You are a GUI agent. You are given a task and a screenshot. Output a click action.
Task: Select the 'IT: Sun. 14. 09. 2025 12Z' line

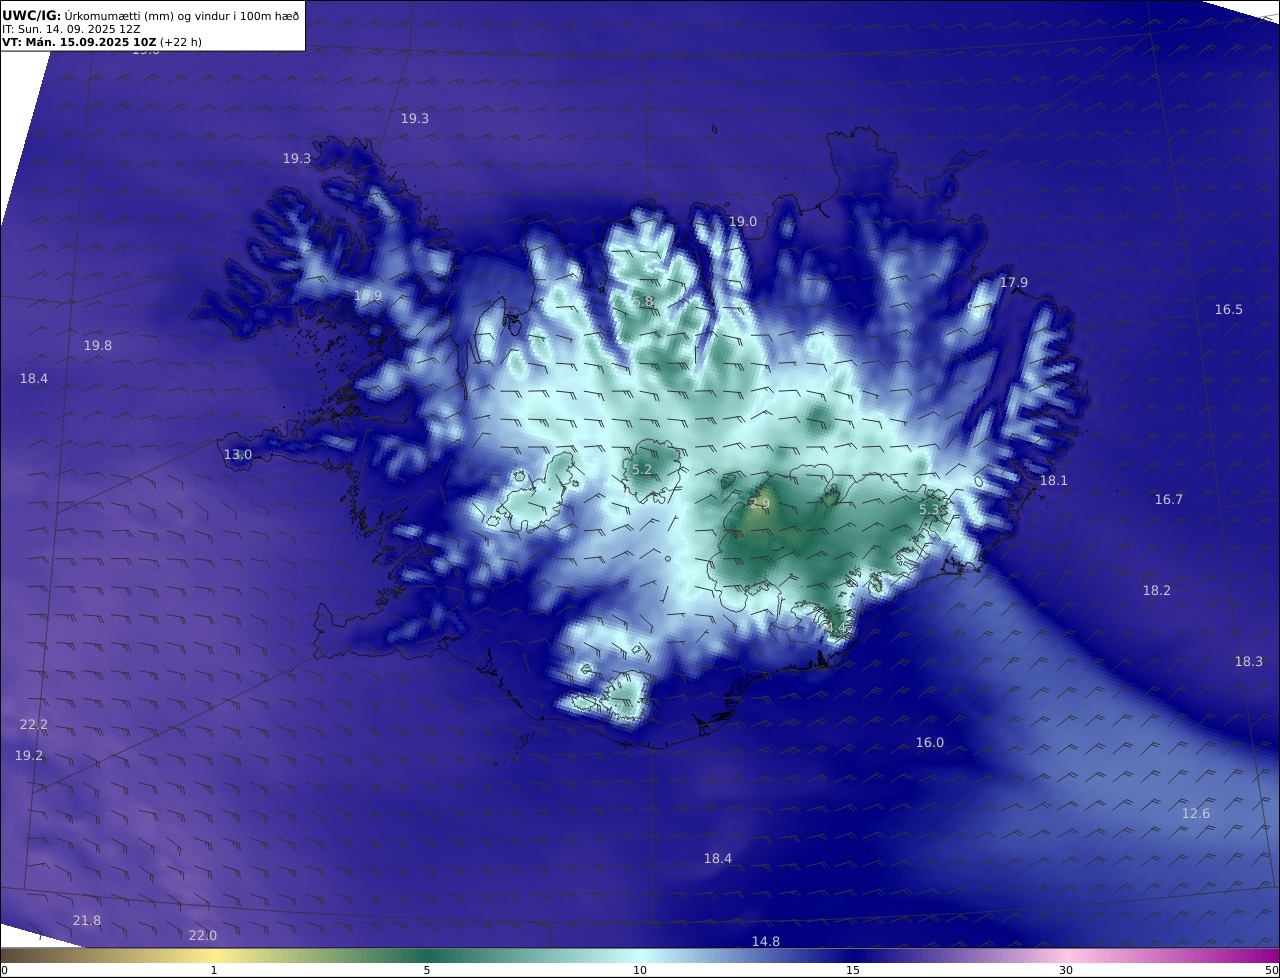72,29
